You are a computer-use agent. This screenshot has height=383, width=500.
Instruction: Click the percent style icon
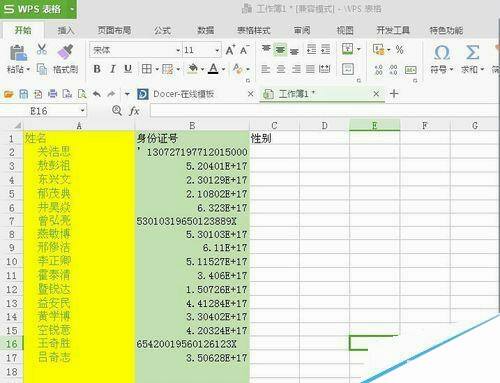point(399,50)
